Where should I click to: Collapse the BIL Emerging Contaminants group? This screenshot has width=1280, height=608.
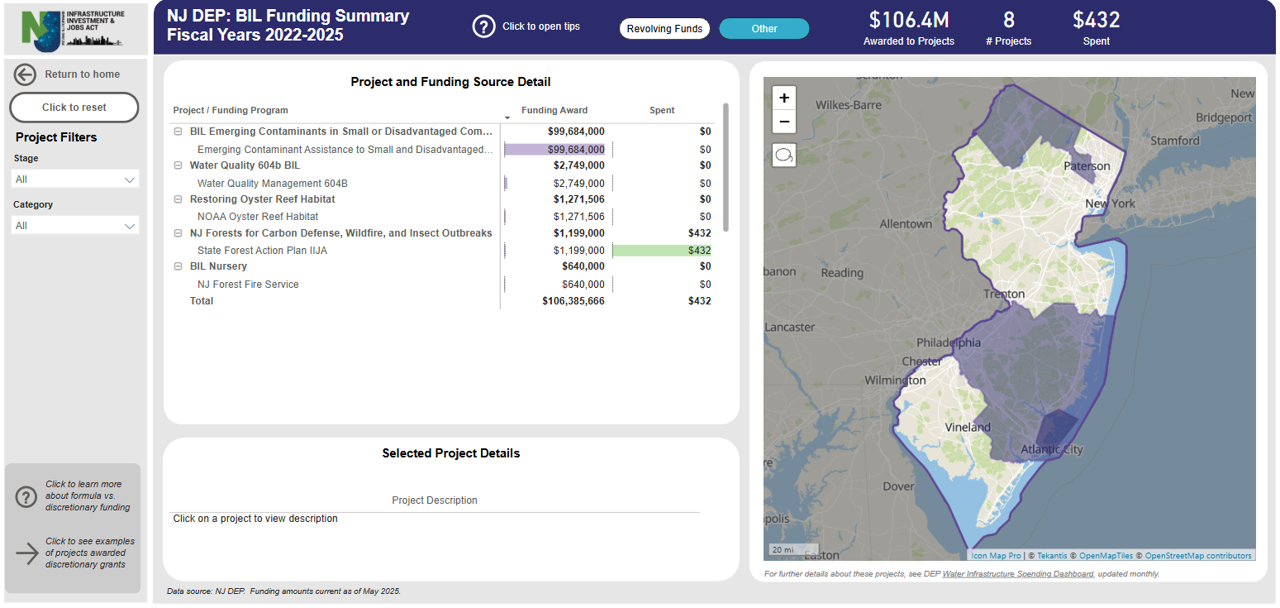pyautogui.click(x=178, y=131)
